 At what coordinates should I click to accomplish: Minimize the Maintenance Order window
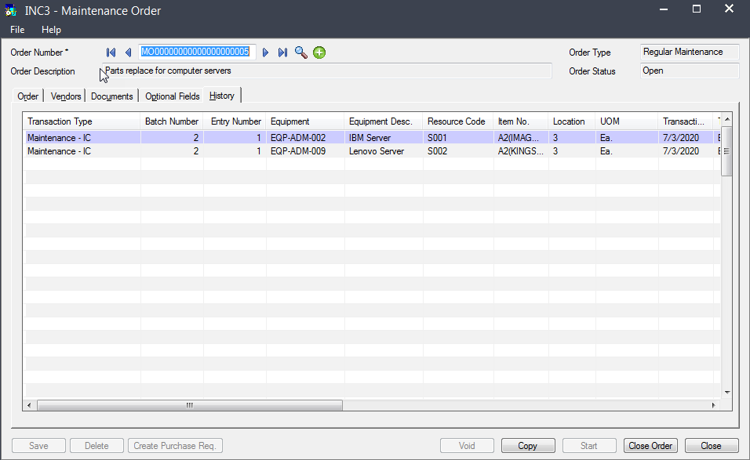663,10
